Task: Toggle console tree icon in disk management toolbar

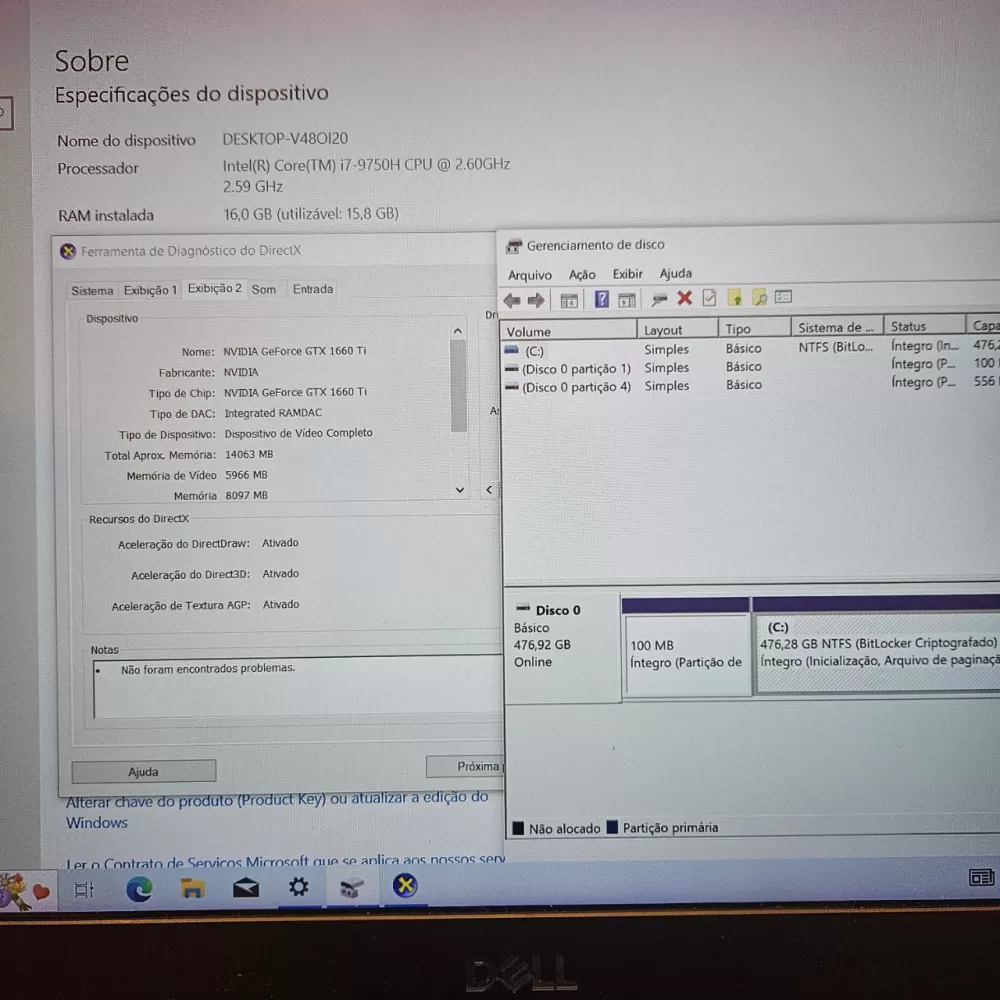Action: coord(569,300)
